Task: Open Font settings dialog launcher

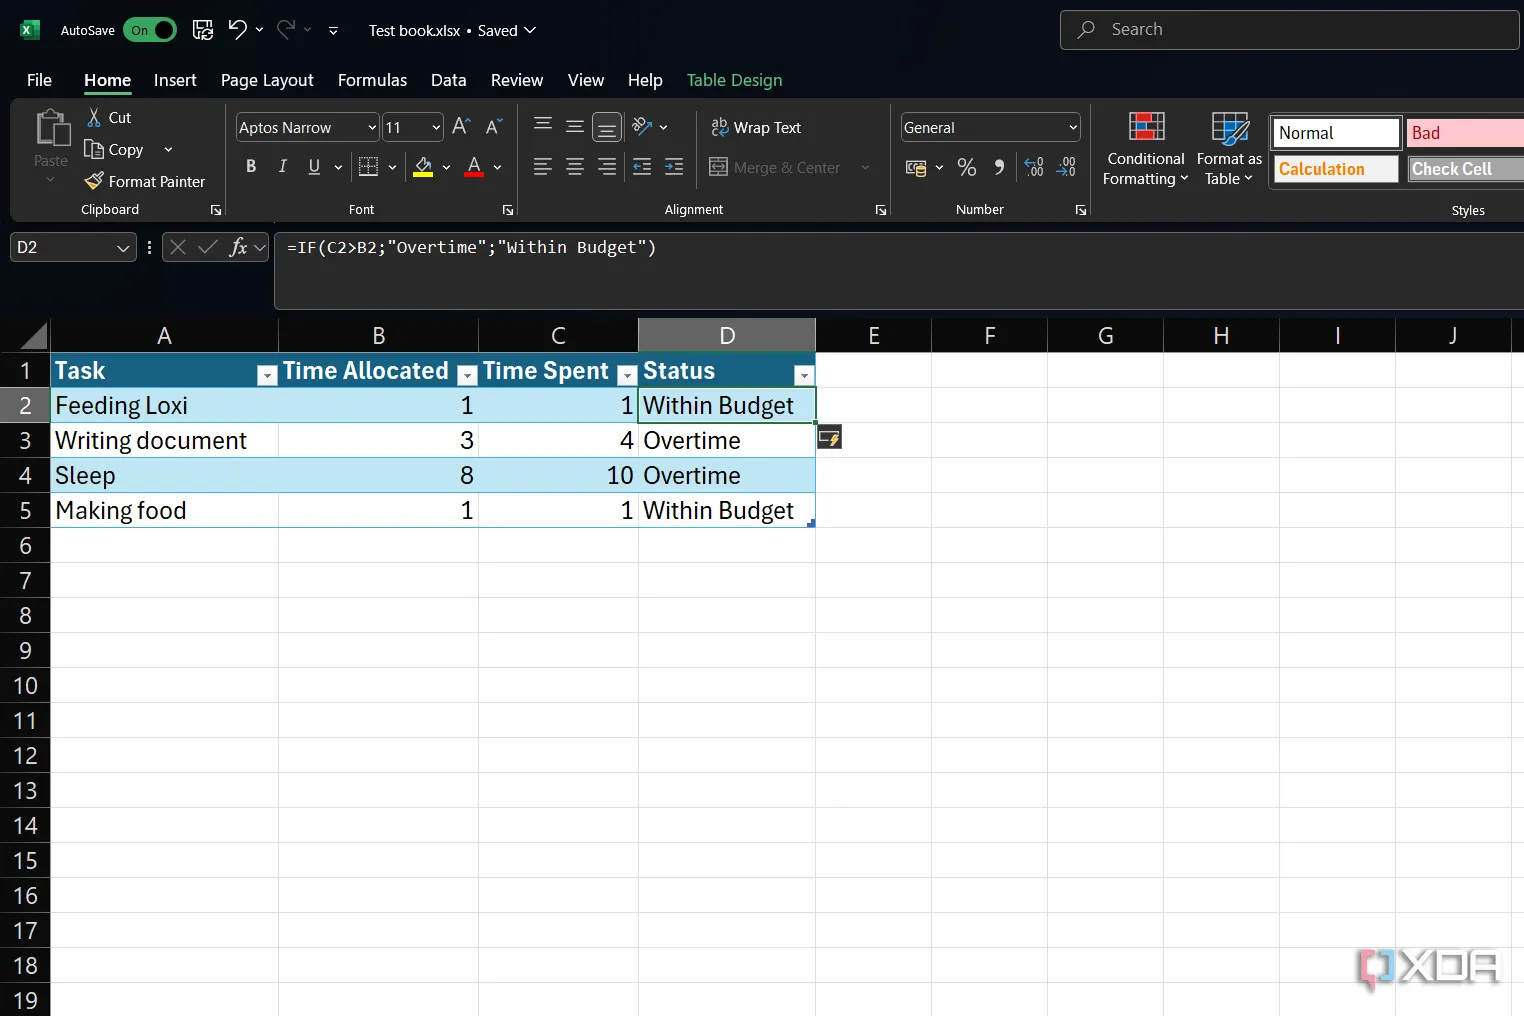Action: pos(507,210)
